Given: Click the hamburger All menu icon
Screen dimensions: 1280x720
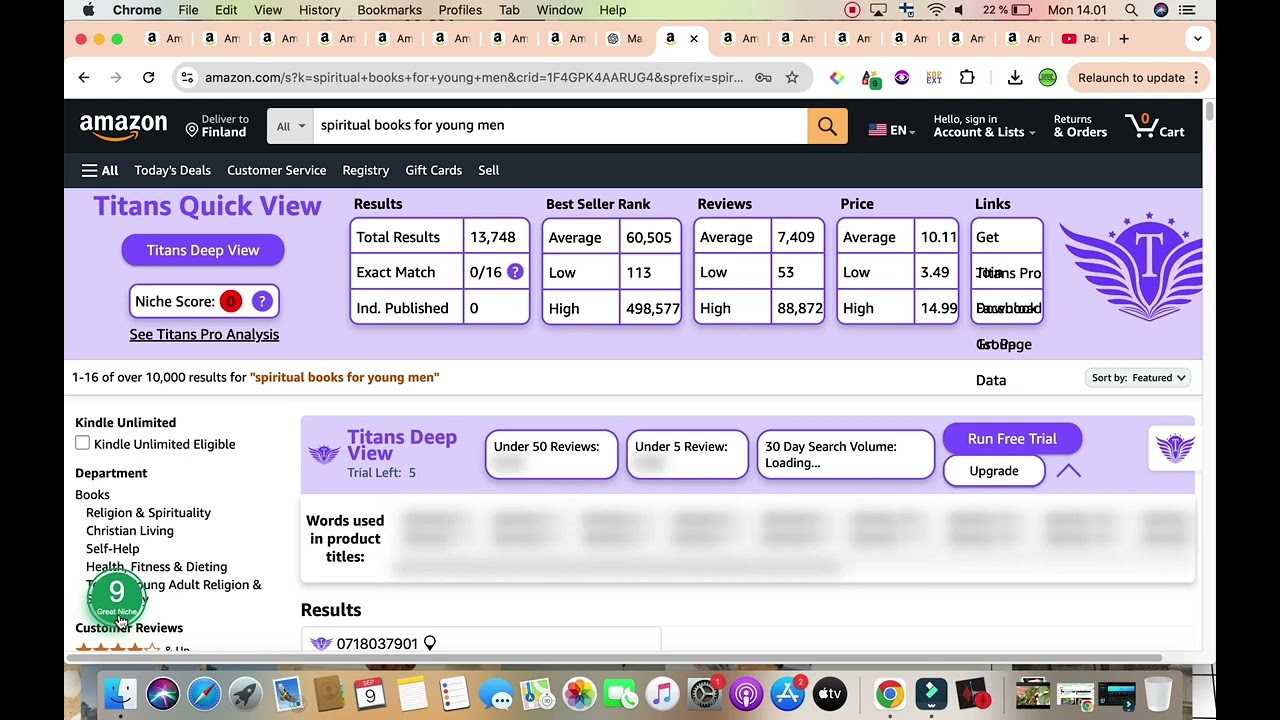Looking at the screenshot, I should (x=89, y=171).
